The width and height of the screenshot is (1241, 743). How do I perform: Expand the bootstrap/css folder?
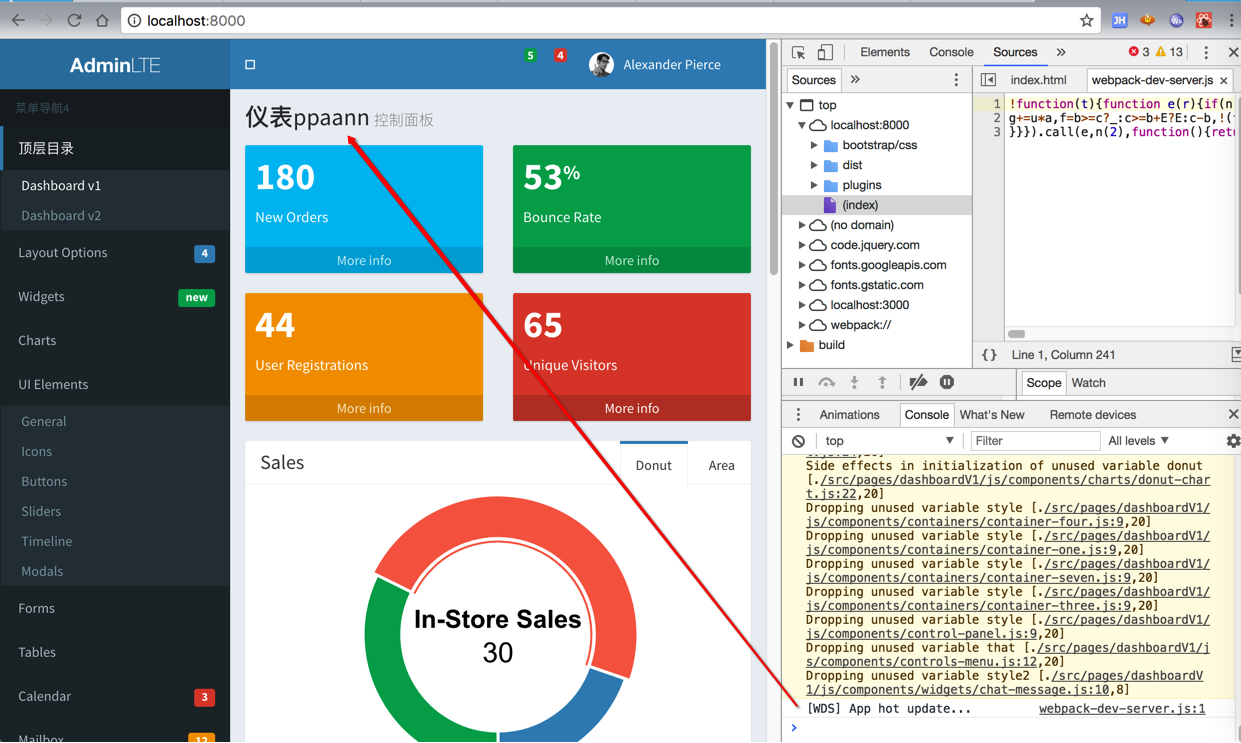click(x=814, y=145)
